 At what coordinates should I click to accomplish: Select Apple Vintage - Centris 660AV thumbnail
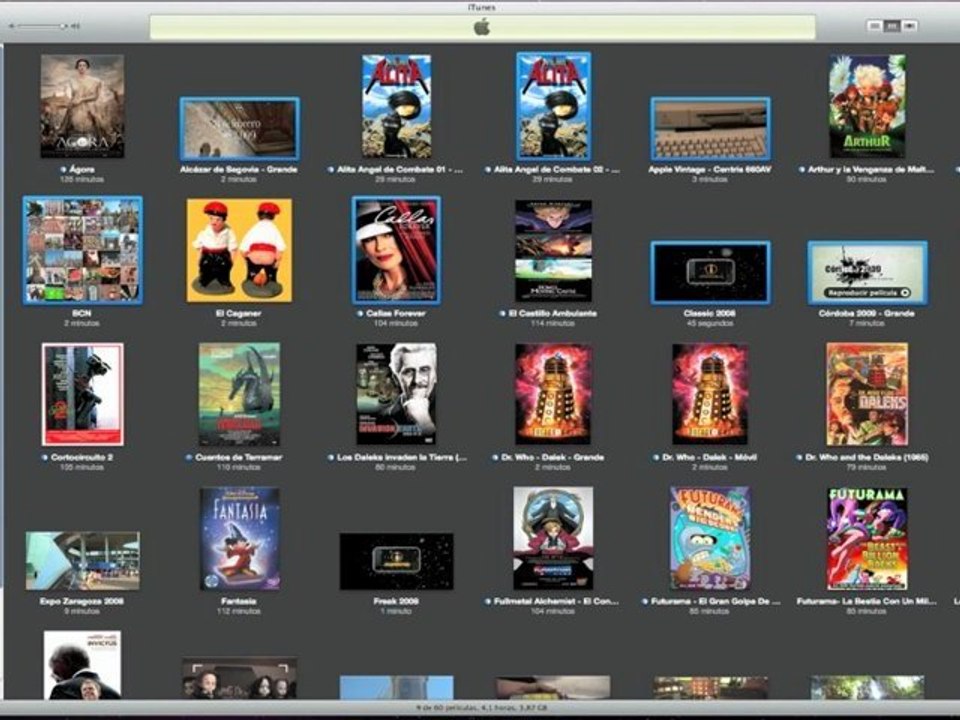(x=710, y=129)
